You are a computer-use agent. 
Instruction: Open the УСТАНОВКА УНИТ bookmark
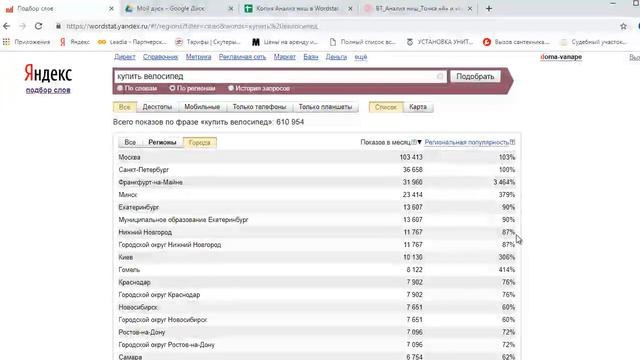click(440, 42)
